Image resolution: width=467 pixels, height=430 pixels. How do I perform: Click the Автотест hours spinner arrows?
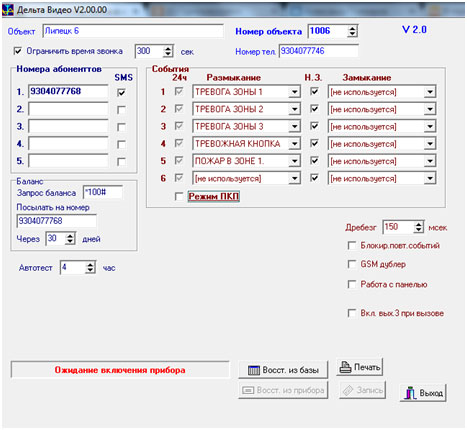(90, 267)
